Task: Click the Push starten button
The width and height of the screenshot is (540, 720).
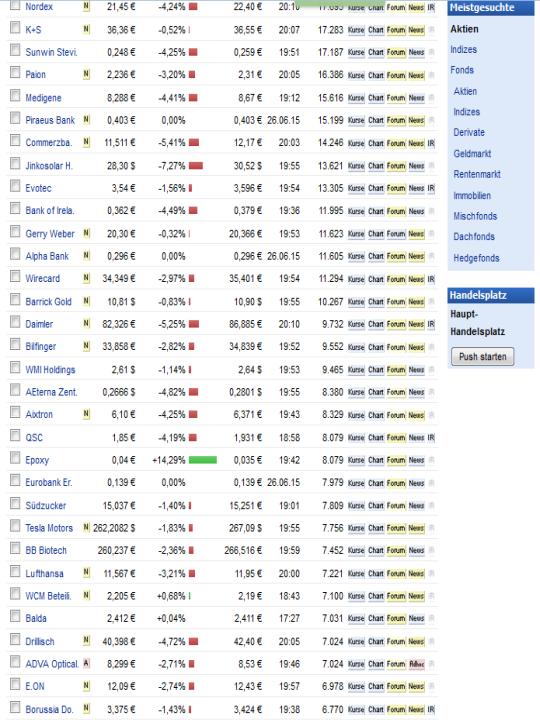Action: tap(483, 357)
